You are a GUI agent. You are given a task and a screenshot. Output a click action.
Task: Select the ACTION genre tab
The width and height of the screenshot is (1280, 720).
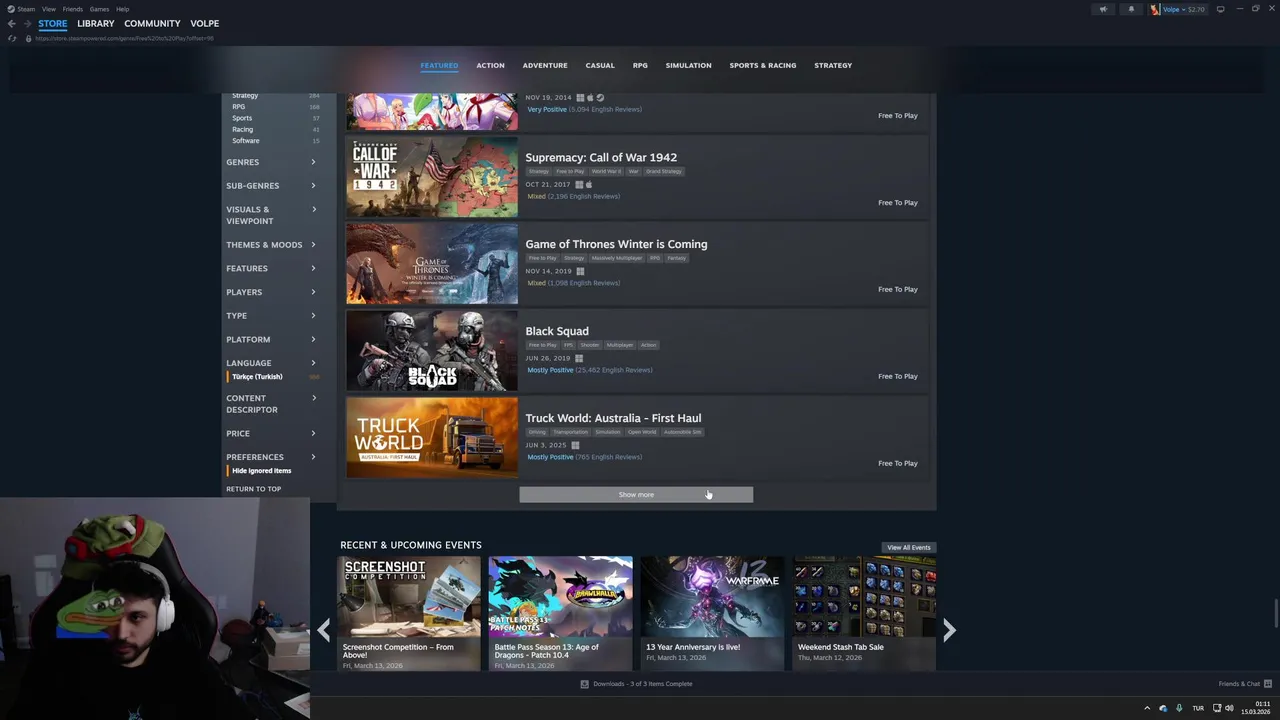(x=490, y=65)
